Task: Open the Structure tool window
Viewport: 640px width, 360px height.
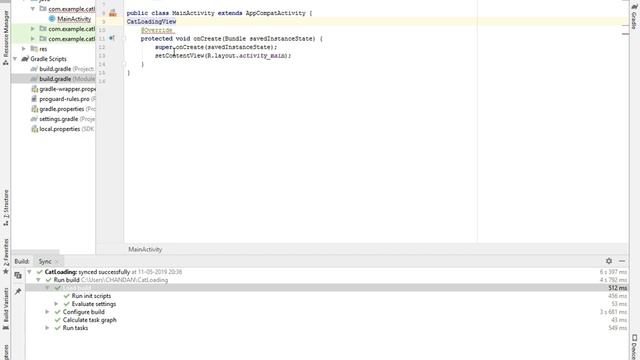Action: point(6,208)
